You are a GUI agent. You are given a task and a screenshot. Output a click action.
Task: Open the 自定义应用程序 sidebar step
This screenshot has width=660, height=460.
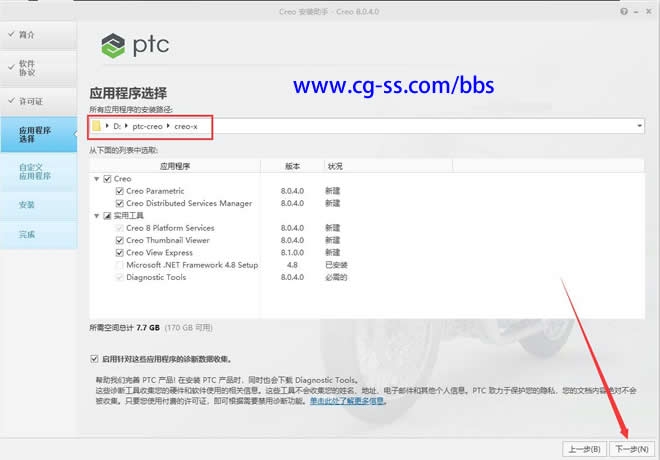pos(33,170)
